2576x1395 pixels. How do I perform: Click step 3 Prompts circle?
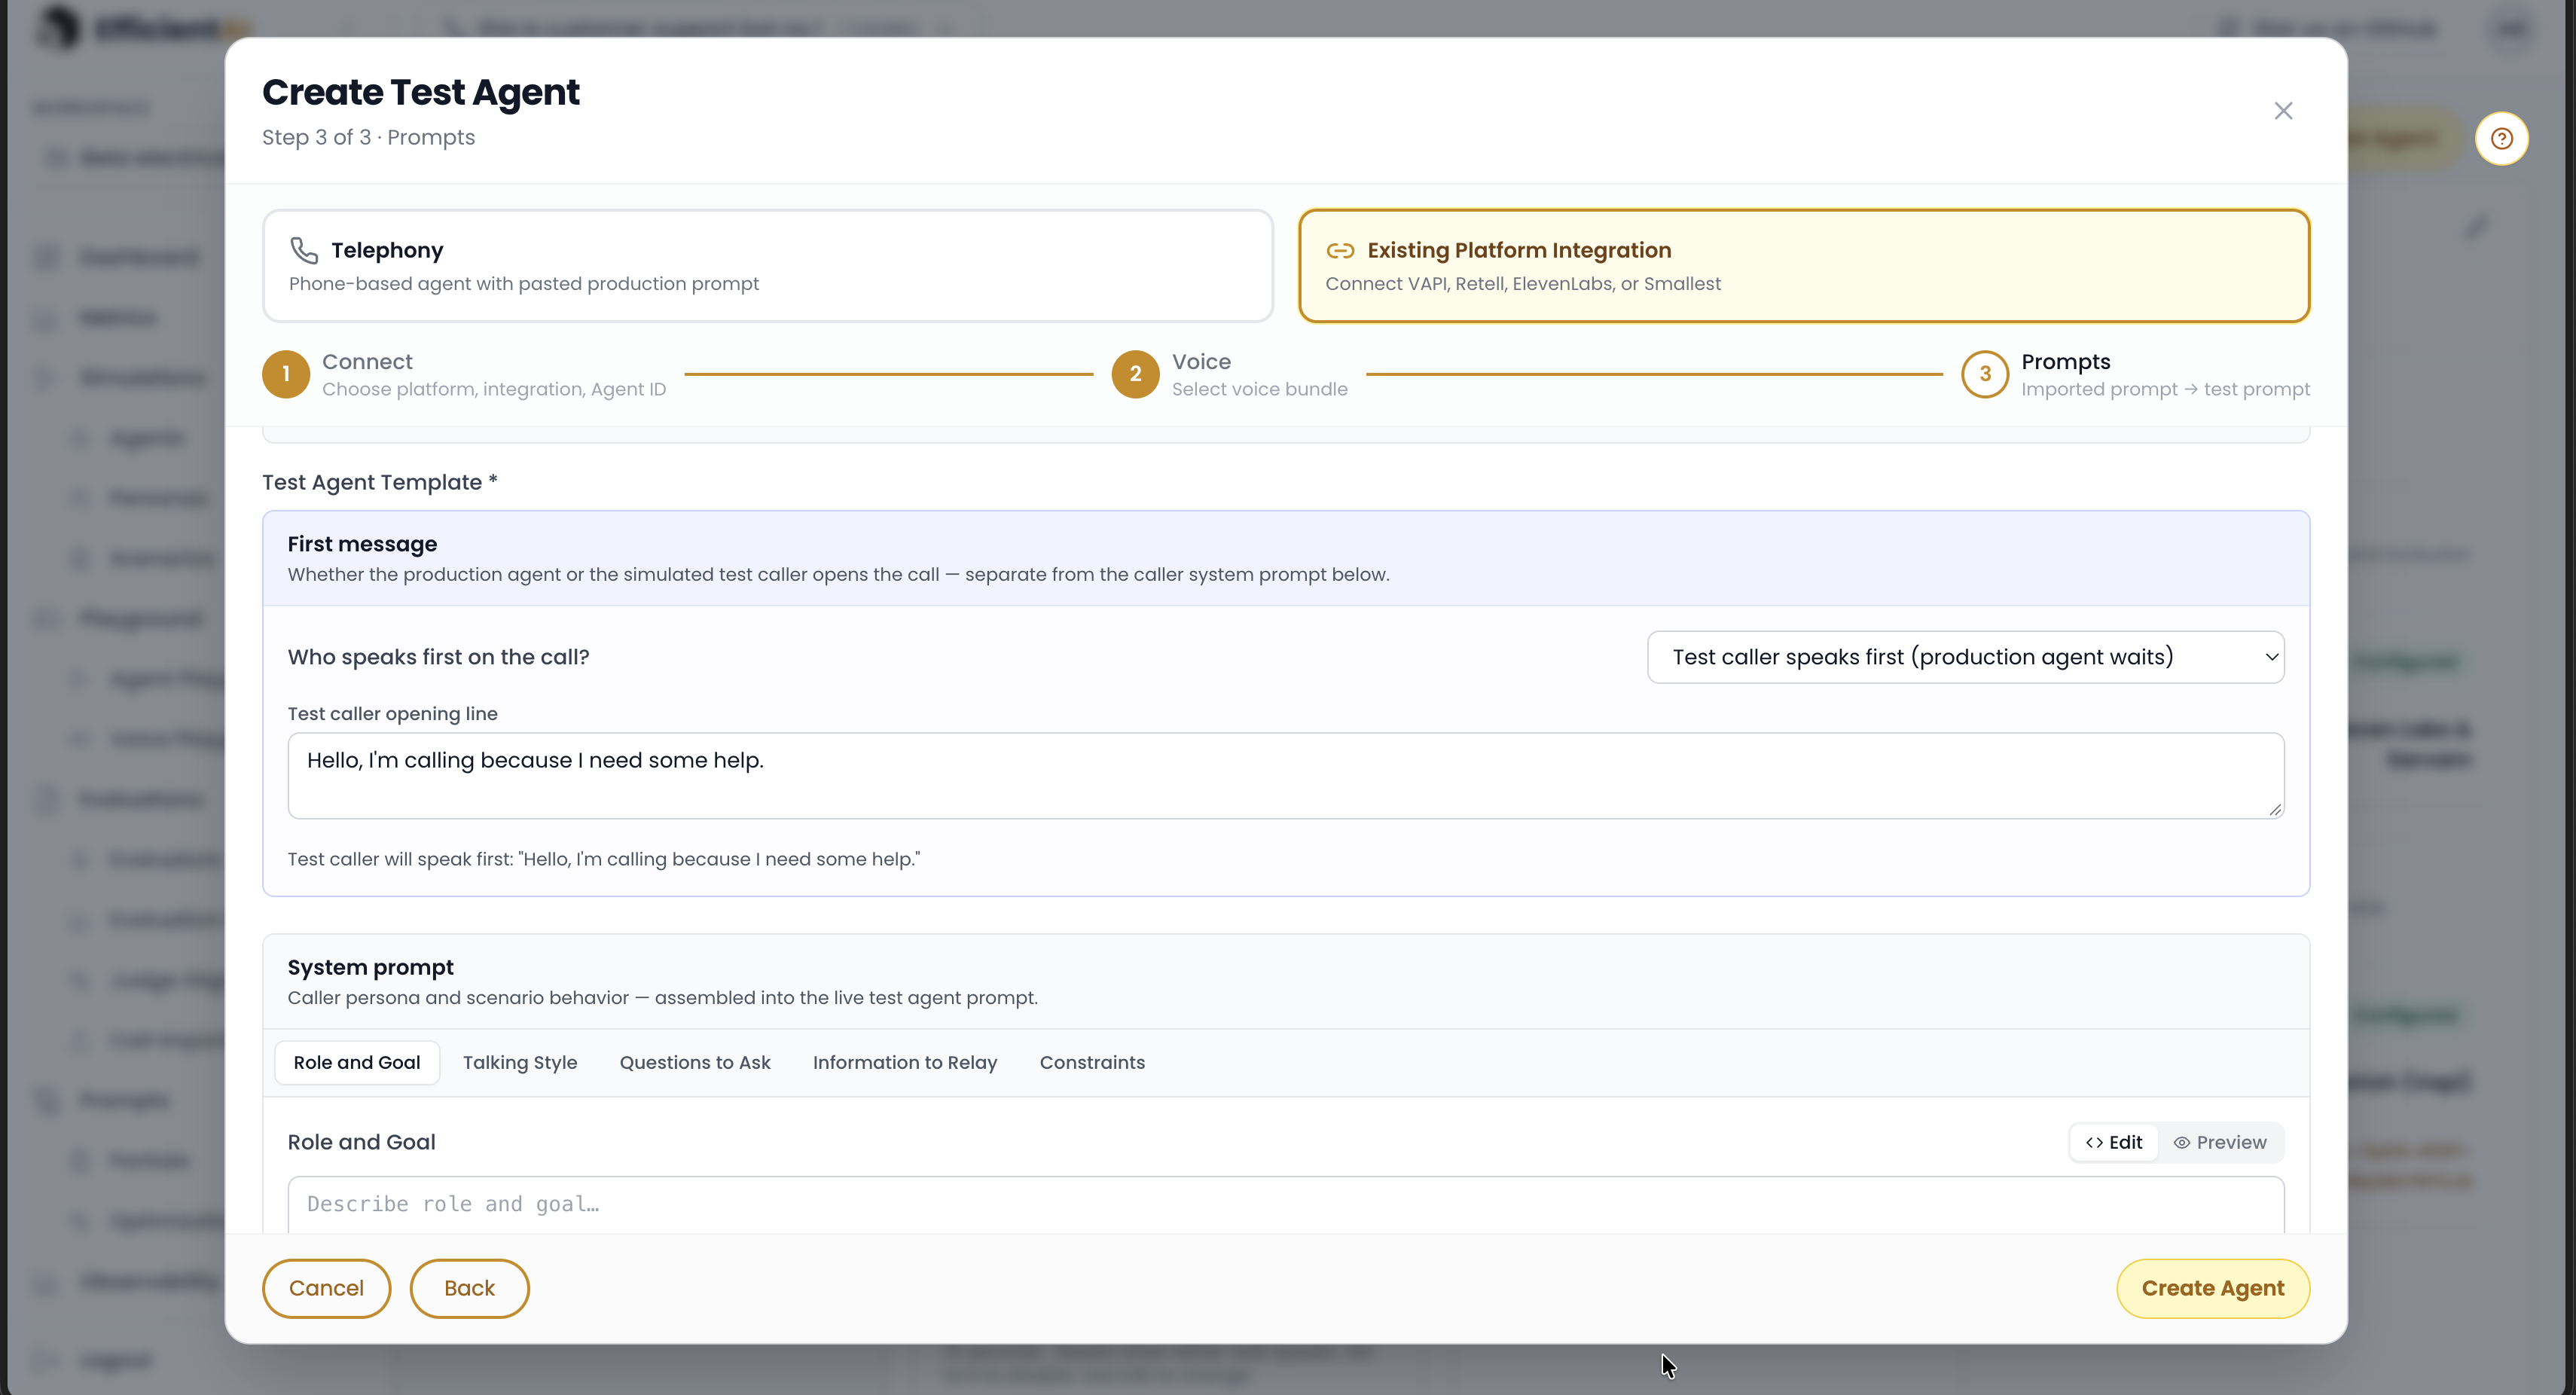(1985, 374)
